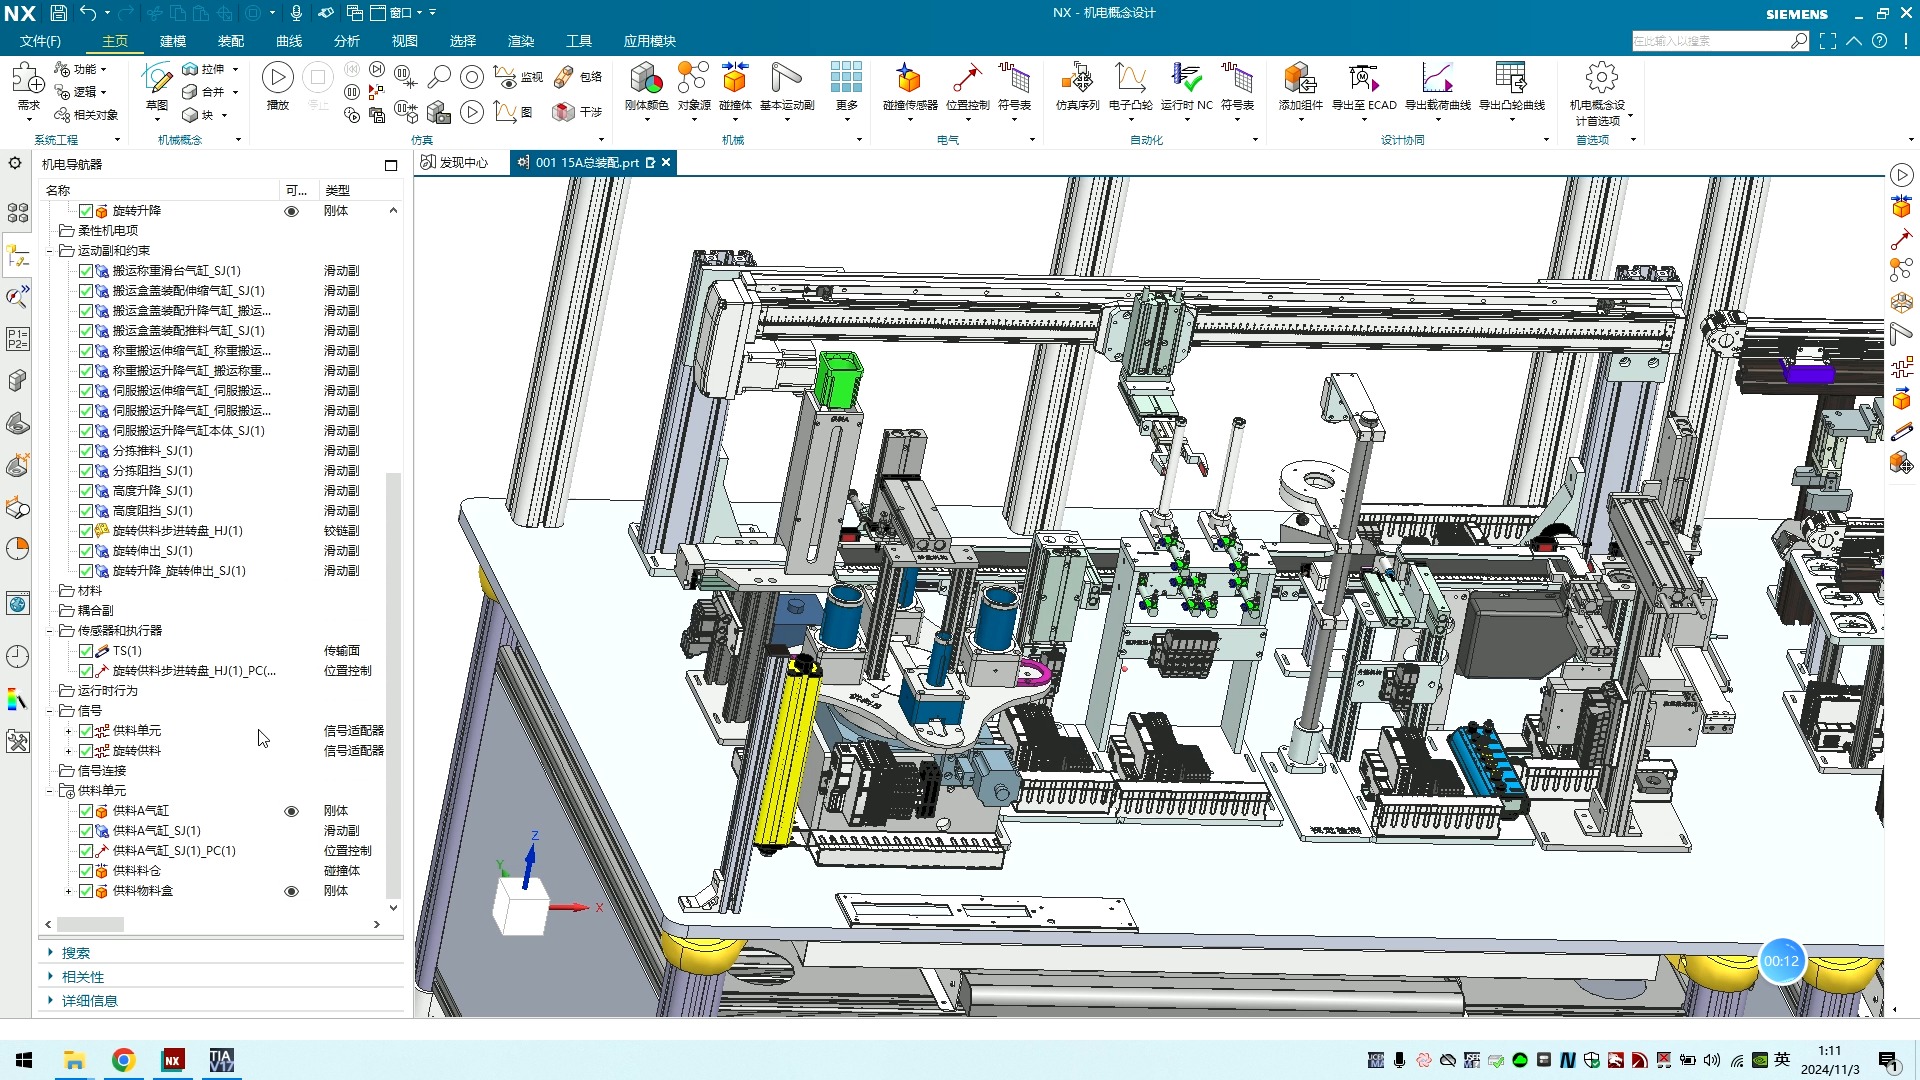The width and height of the screenshot is (1920, 1080).
Task: Toggle visibility eye for 供料A气缸
Action: [x=291, y=811]
